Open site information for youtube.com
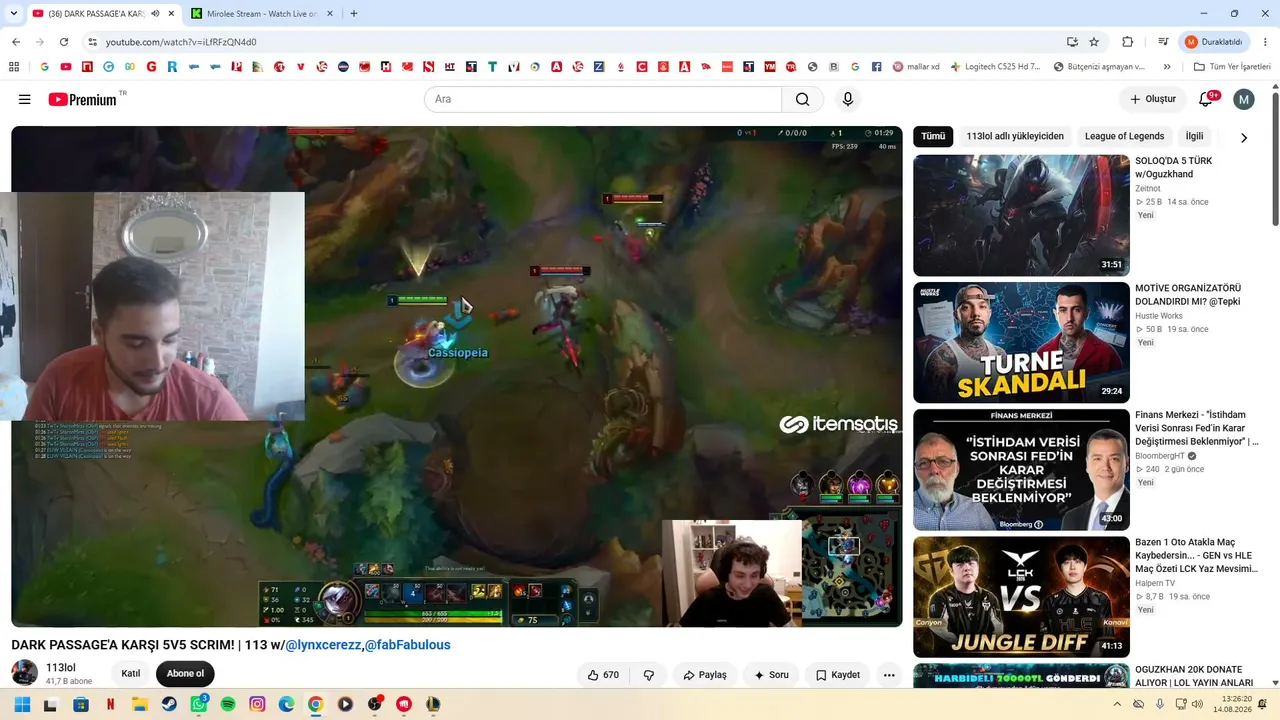Screen dimensions: 1280x720 (92, 42)
